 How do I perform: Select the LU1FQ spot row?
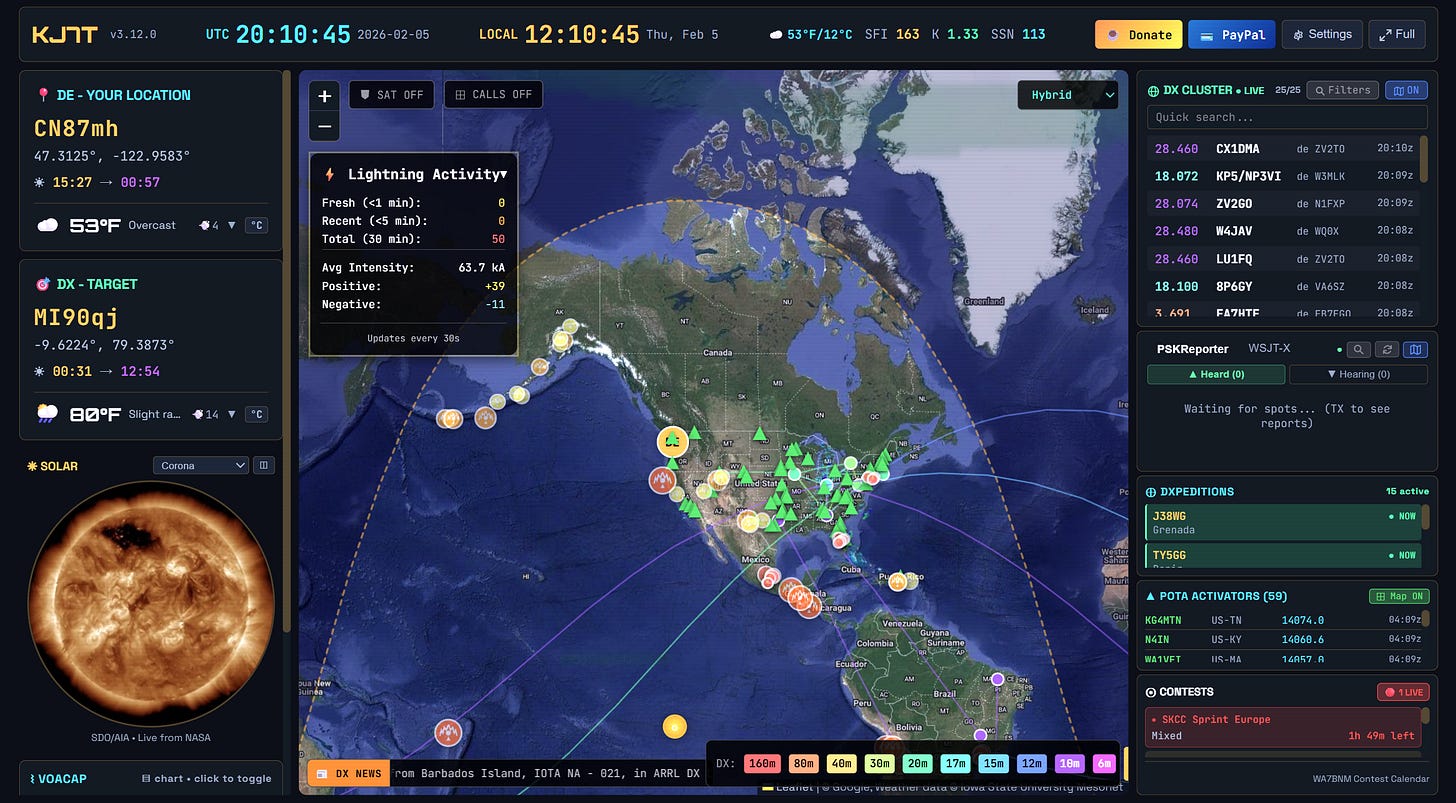pyautogui.click(x=1283, y=259)
